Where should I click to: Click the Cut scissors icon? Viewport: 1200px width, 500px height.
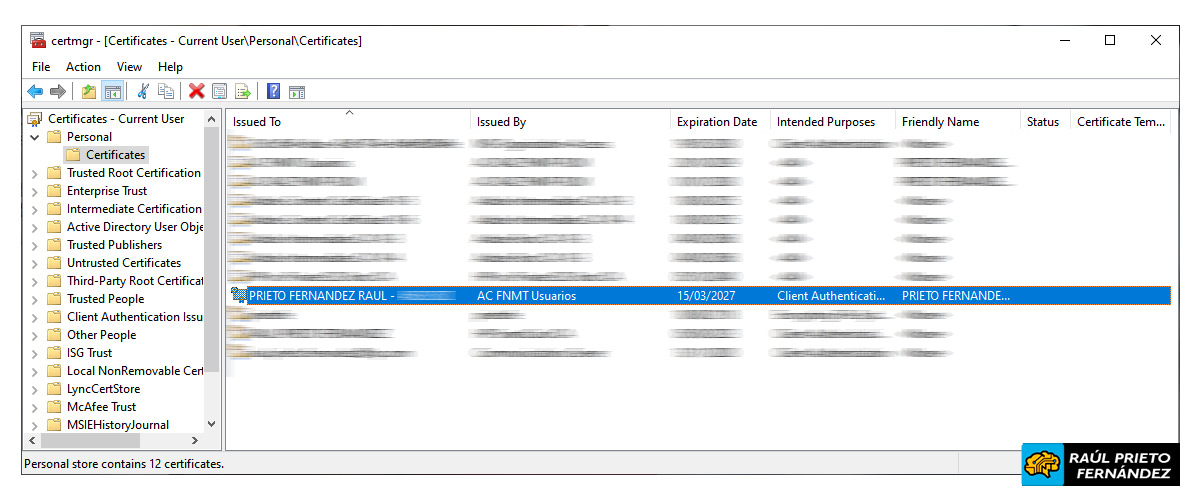pyautogui.click(x=143, y=92)
